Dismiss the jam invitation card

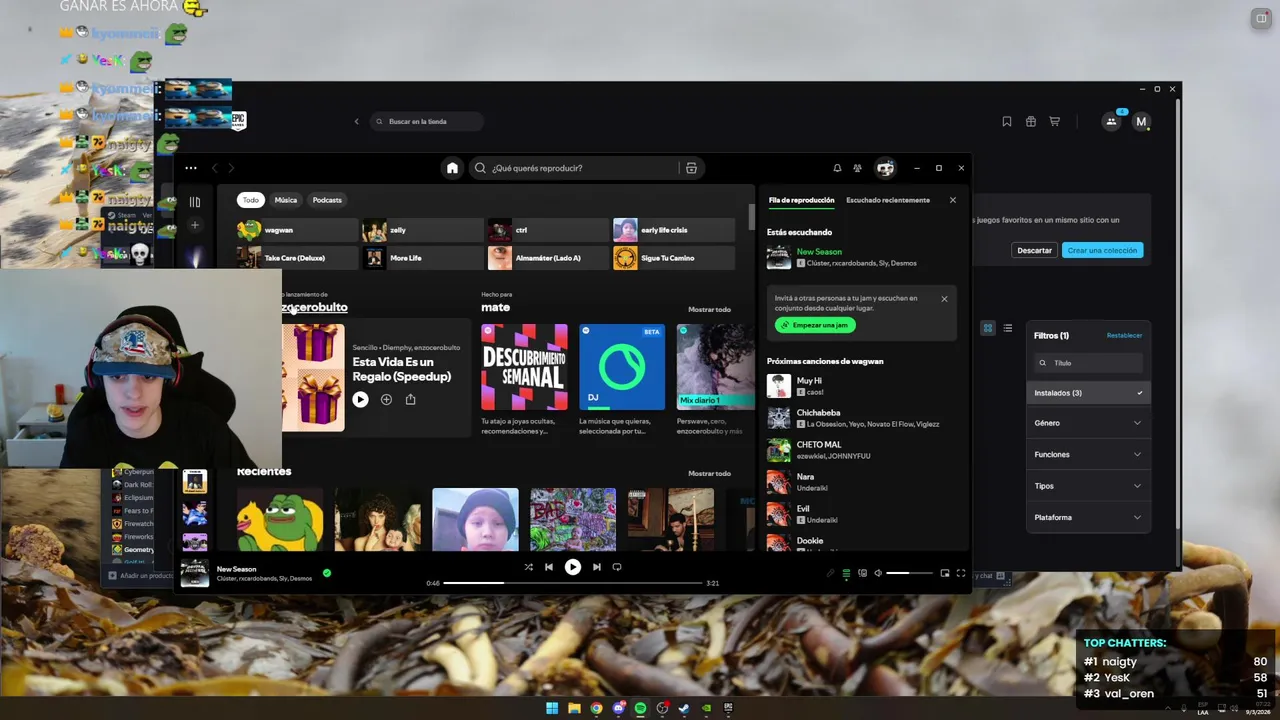[x=944, y=299]
